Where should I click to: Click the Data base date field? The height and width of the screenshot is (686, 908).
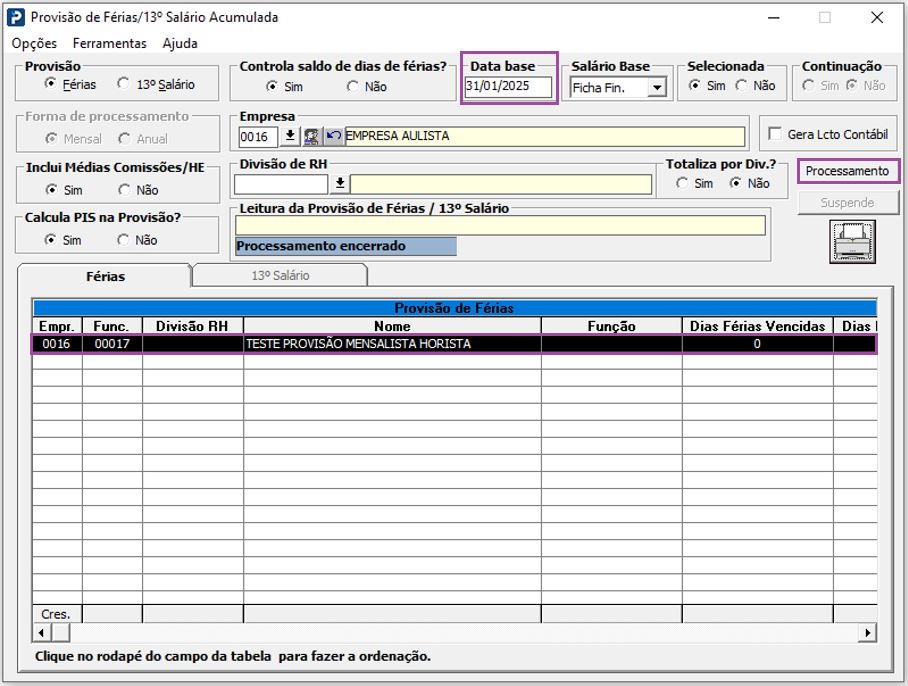508,87
